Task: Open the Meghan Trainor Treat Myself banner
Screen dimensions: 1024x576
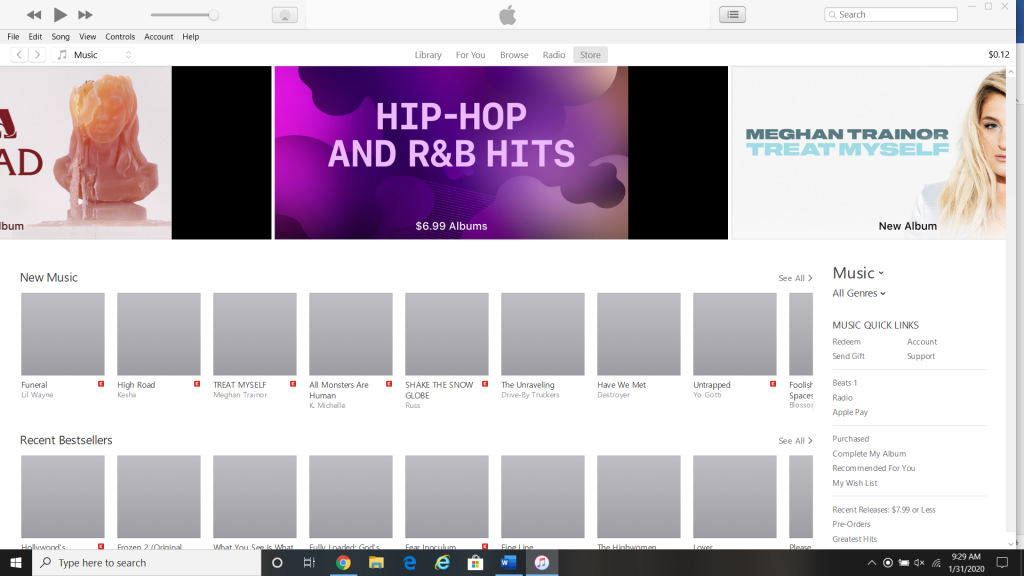Action: (869, 152)
